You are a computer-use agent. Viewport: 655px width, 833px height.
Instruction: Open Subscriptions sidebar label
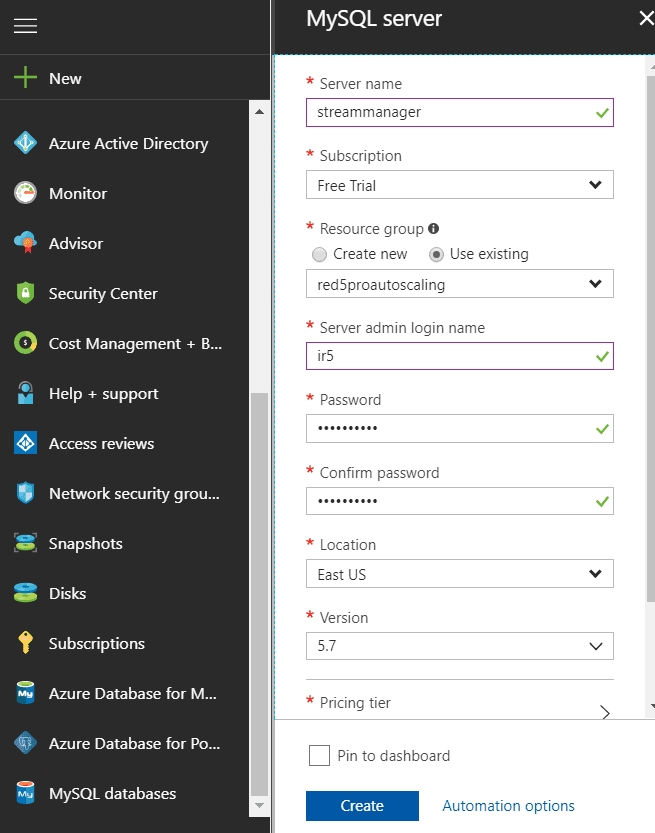[x=97, y=644]
